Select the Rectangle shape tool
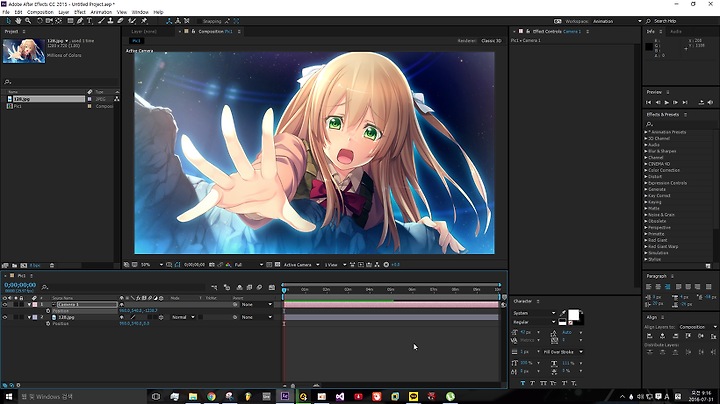Viewport: 720px width, 404px height. tap(70, 21)
